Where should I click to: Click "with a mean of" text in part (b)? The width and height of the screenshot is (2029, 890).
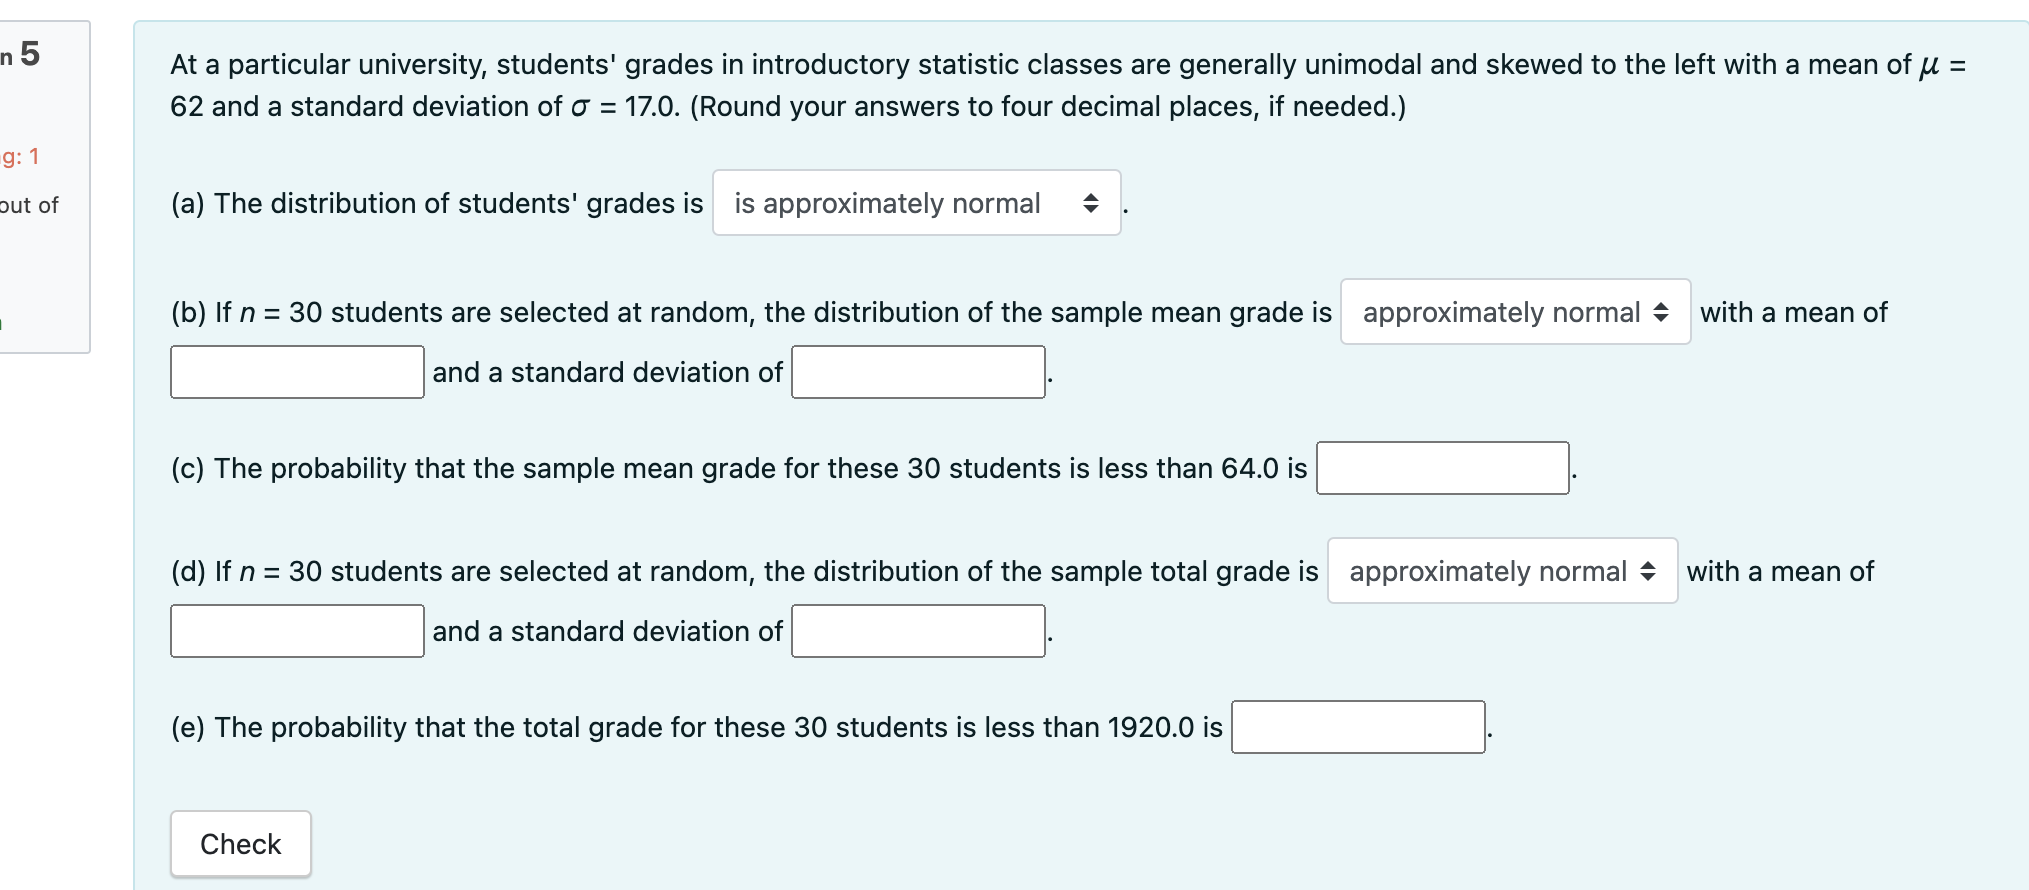pyautogui.click(x=1793, y=312)
